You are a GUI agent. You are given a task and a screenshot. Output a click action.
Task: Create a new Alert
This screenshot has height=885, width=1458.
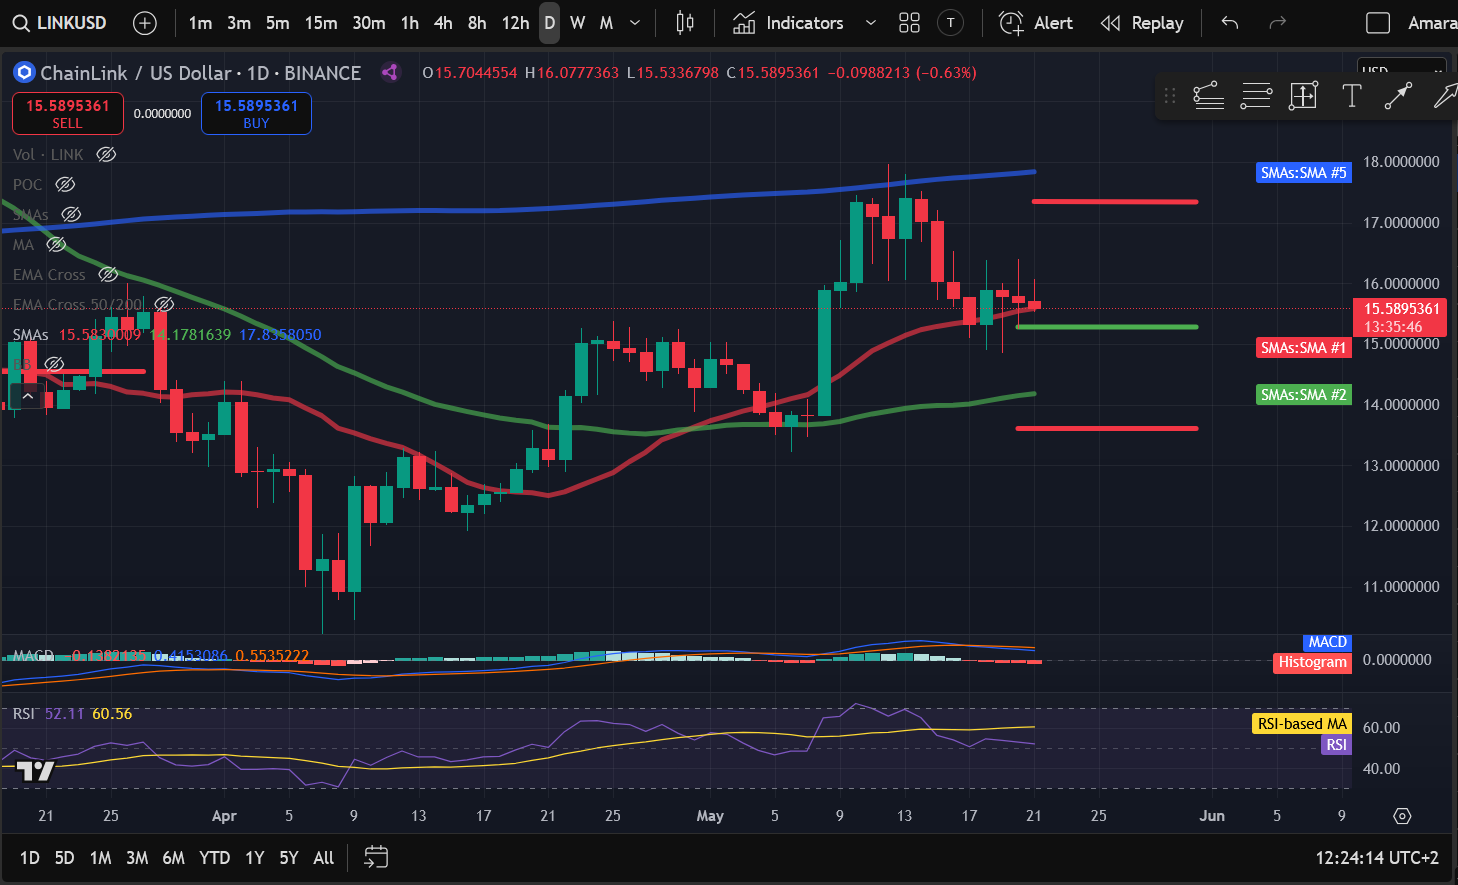pos(1036,23)
